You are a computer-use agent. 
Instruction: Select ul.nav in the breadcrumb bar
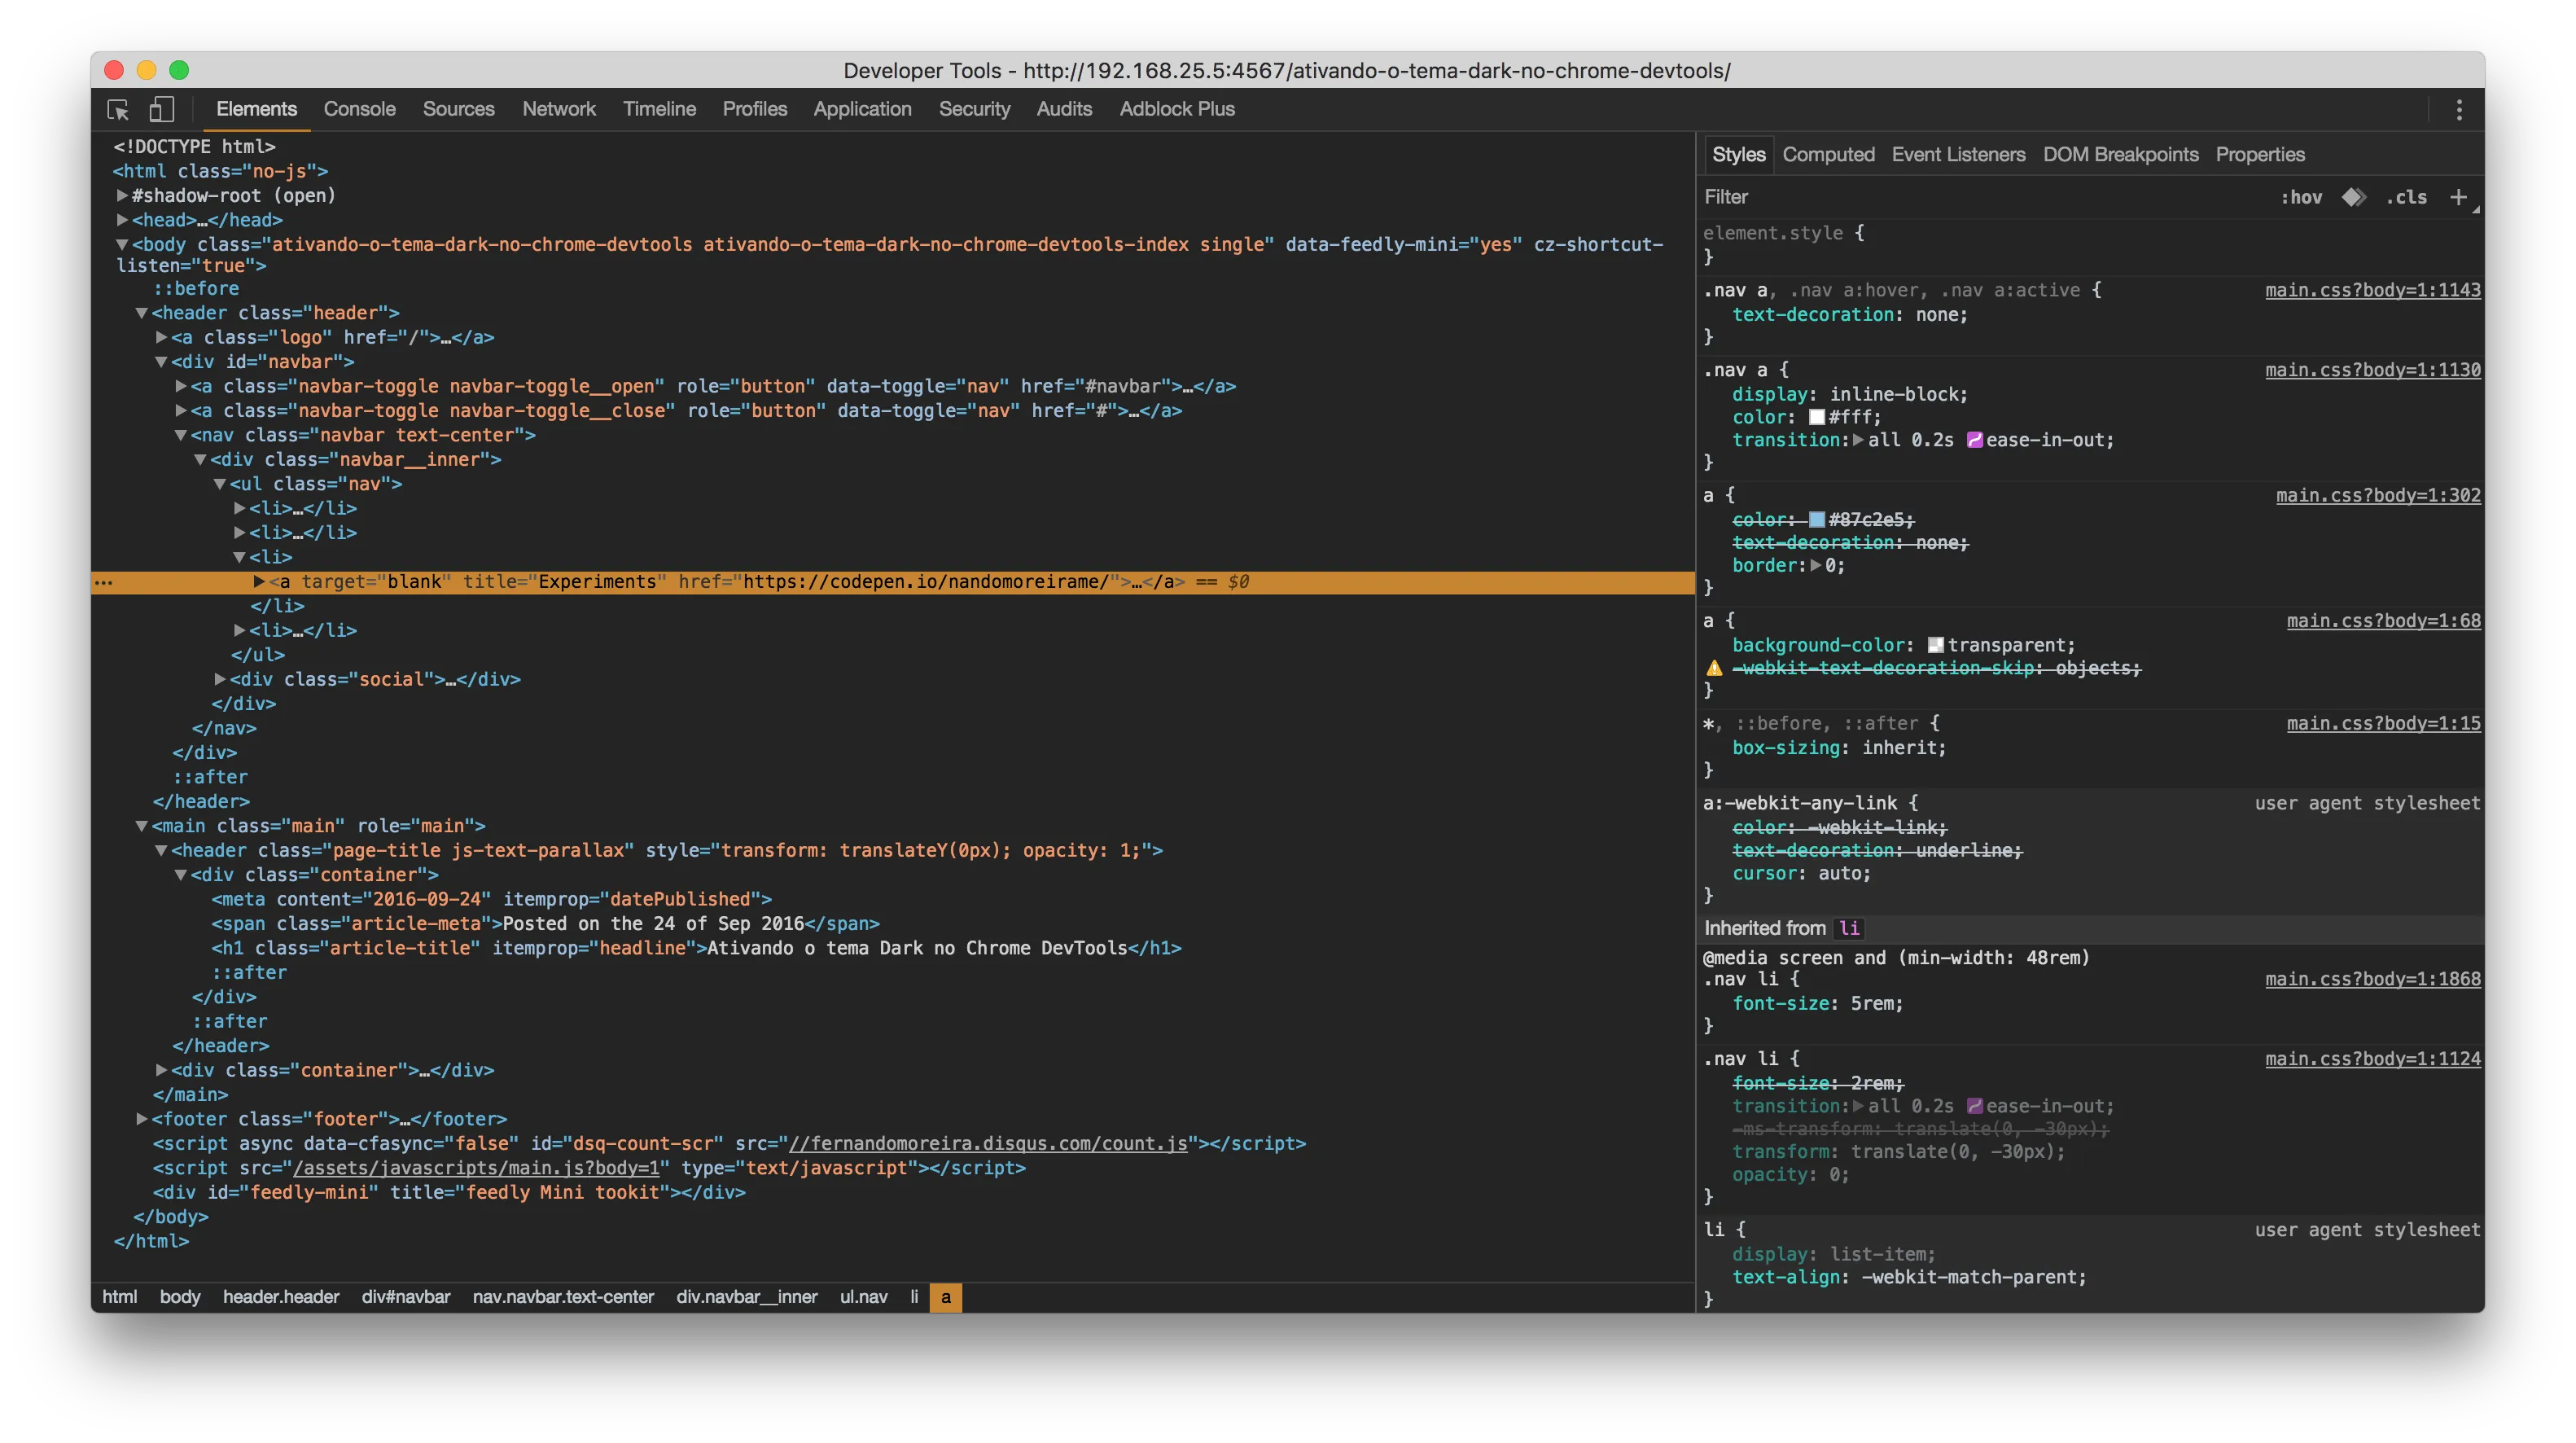pos(863,1297)
